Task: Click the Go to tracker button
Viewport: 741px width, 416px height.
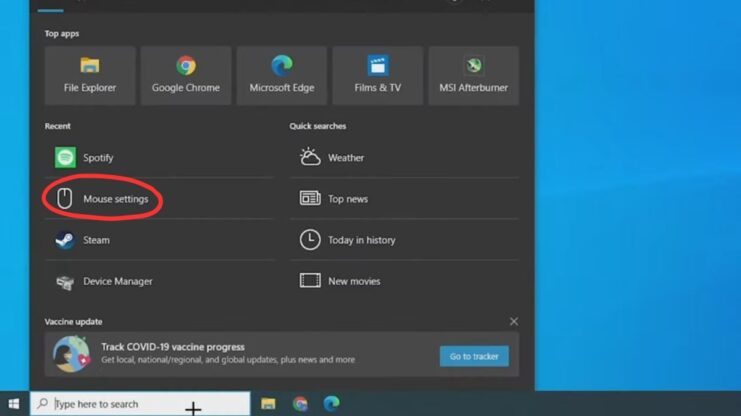Action: tap(474, 356)
